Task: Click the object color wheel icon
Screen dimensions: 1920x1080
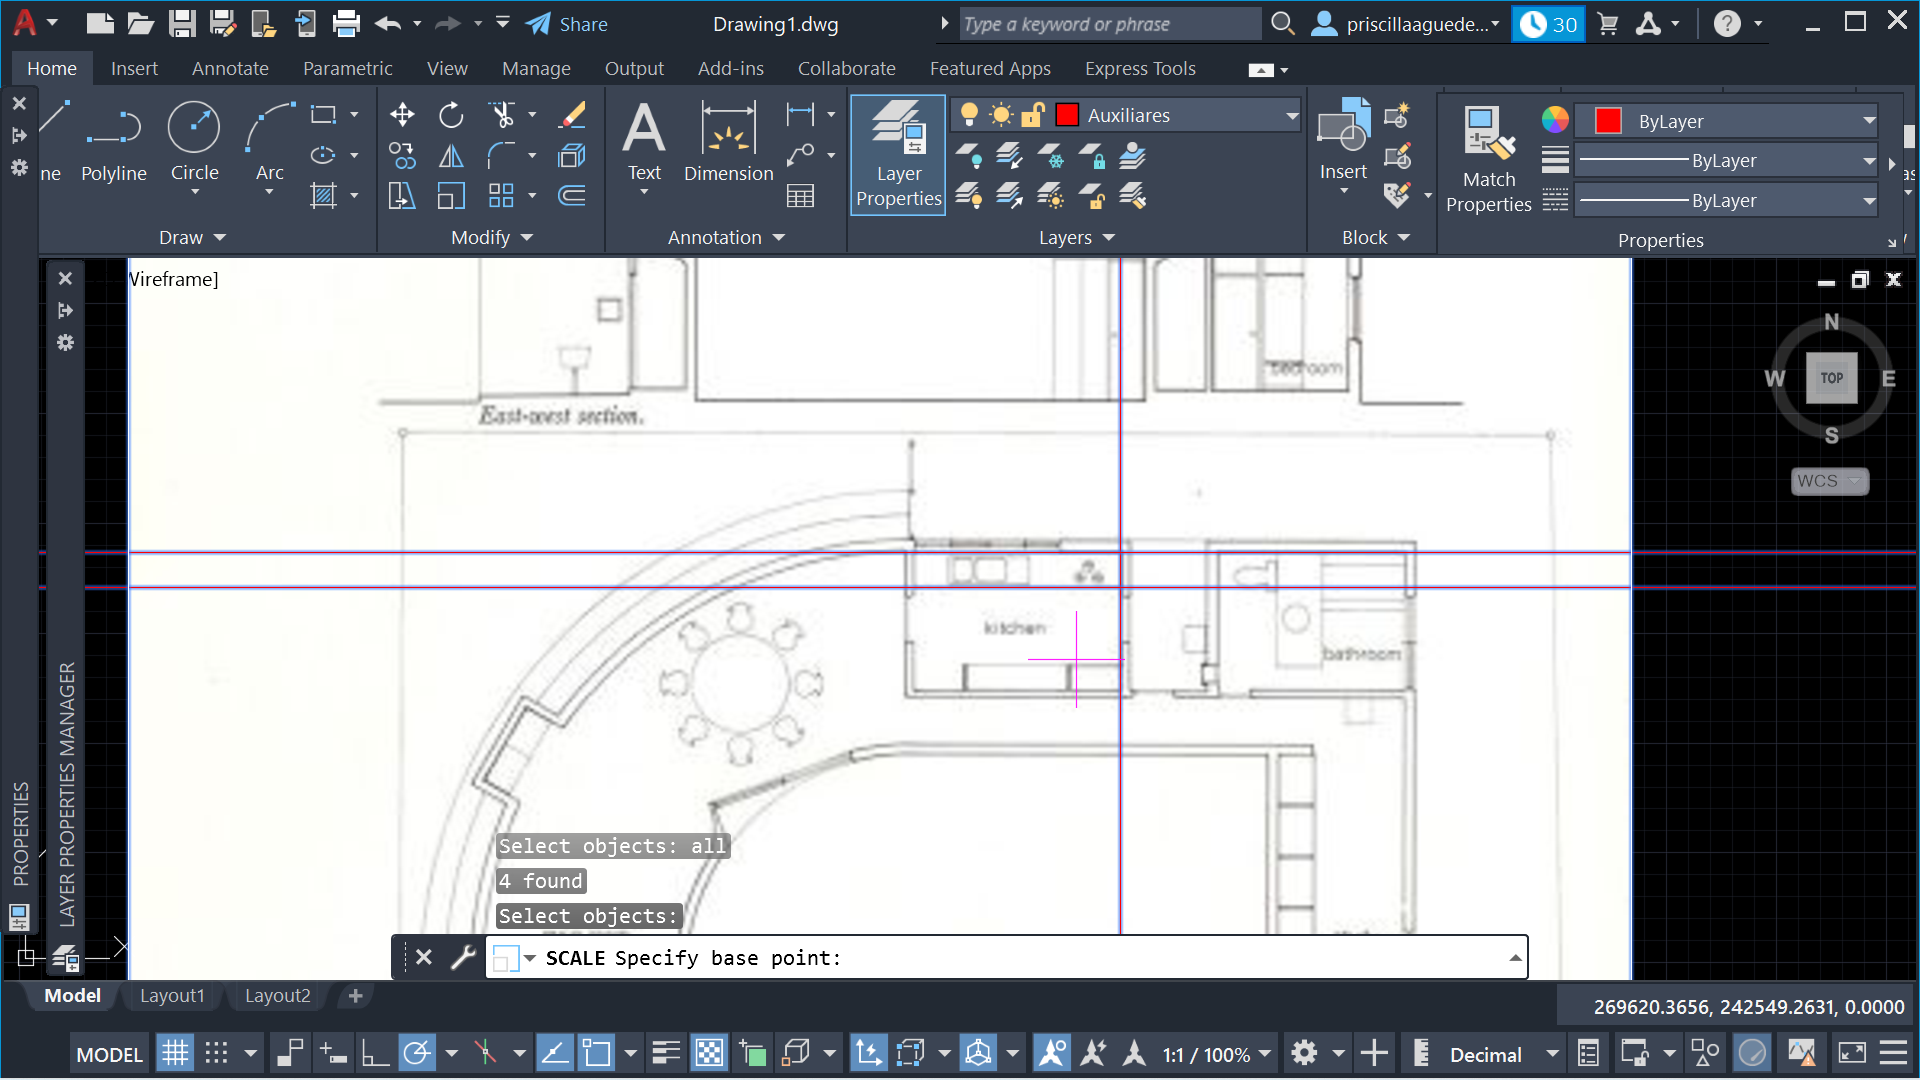Action: point(1555,120)
